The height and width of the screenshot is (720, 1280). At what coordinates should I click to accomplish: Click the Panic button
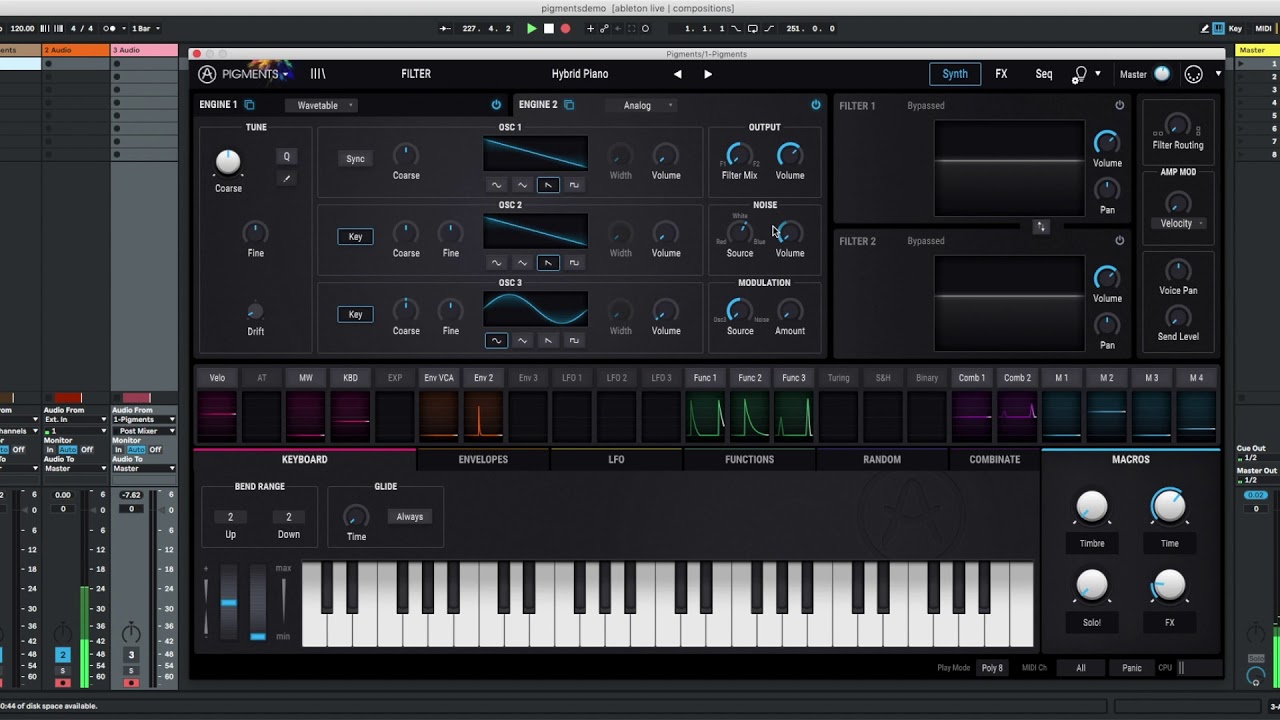1132,668
